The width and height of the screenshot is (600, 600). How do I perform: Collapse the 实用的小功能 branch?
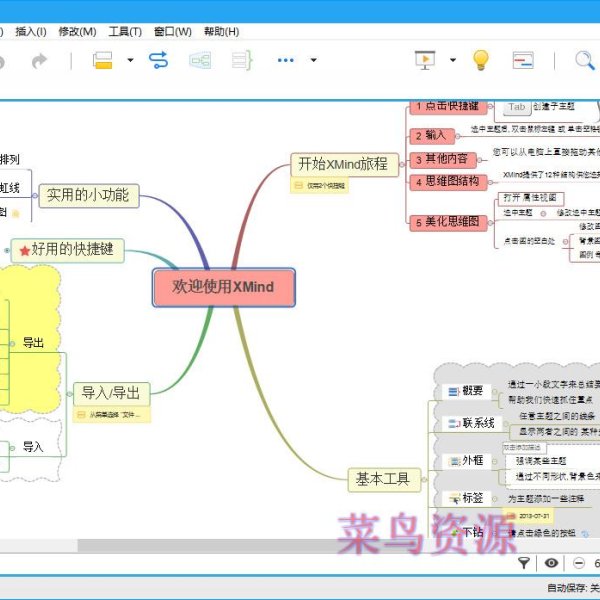coord(35,196)
